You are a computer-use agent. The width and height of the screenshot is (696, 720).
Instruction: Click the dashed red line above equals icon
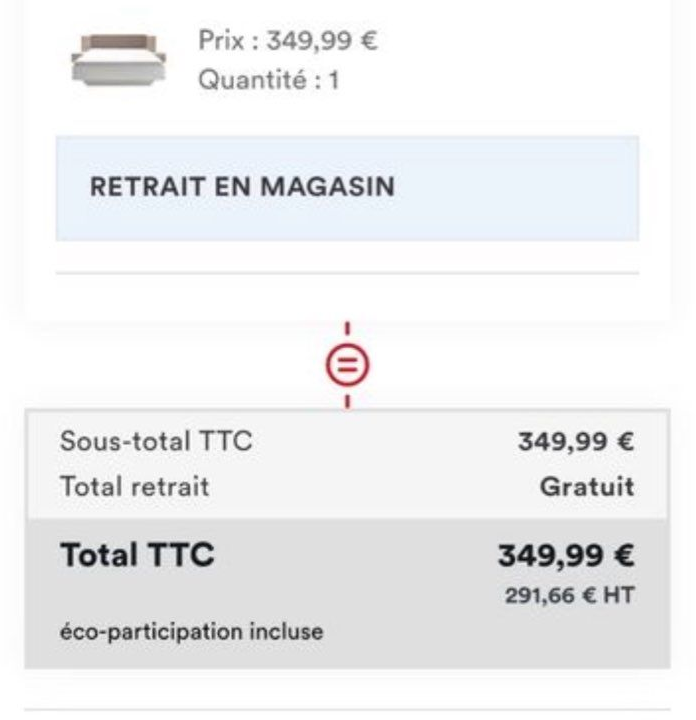[x=347, y=331]
